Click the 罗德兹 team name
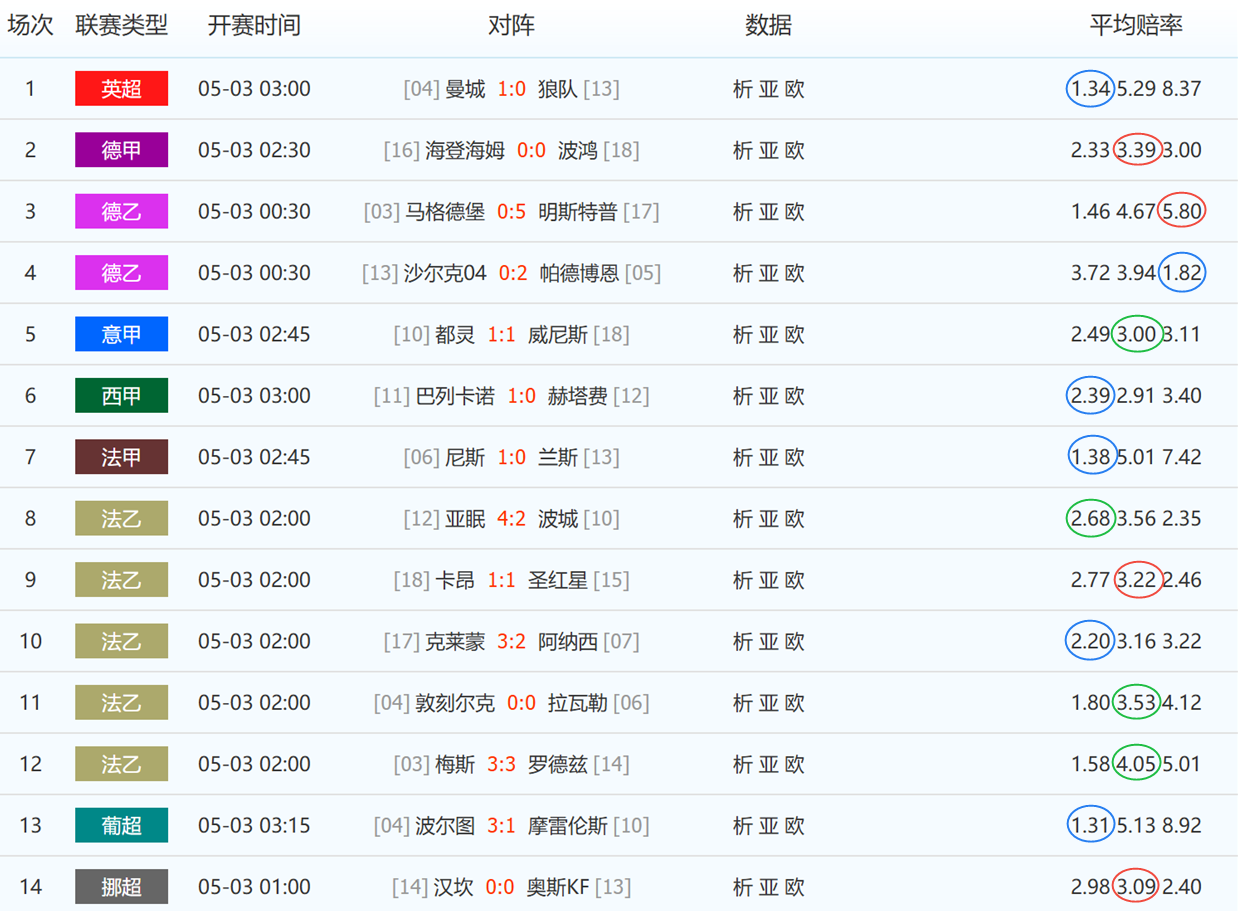The height and width of the screenshot is (911, 1238). (x=558, y=764)
